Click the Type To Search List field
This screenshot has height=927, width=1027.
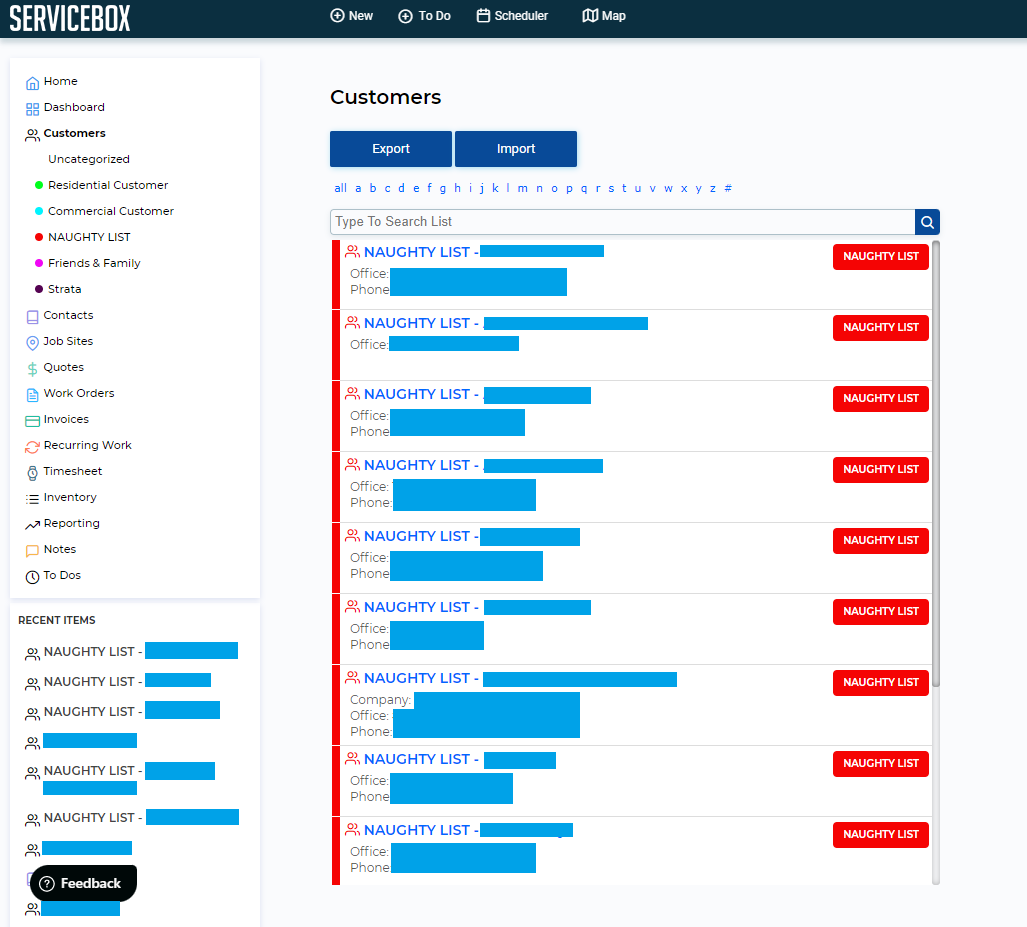click(622, 222)
